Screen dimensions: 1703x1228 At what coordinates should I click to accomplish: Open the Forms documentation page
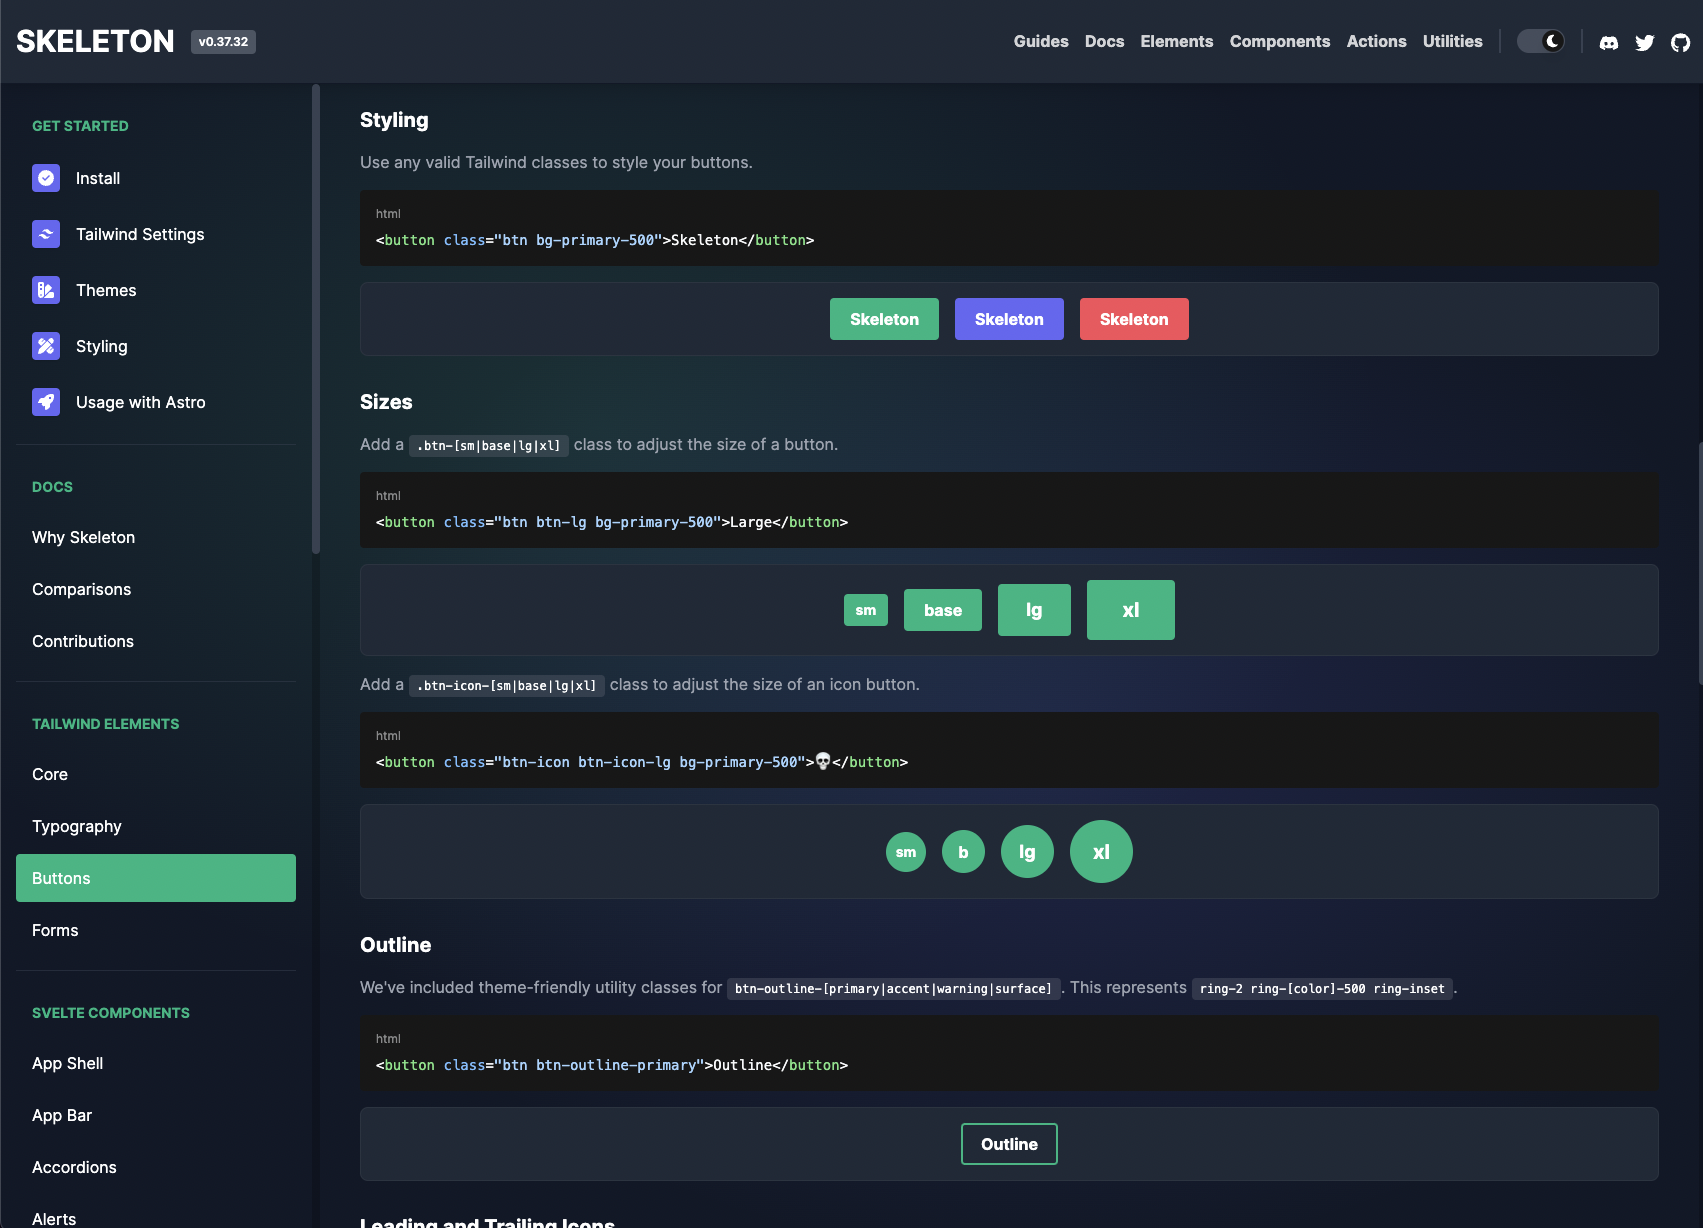click(55, 930)
